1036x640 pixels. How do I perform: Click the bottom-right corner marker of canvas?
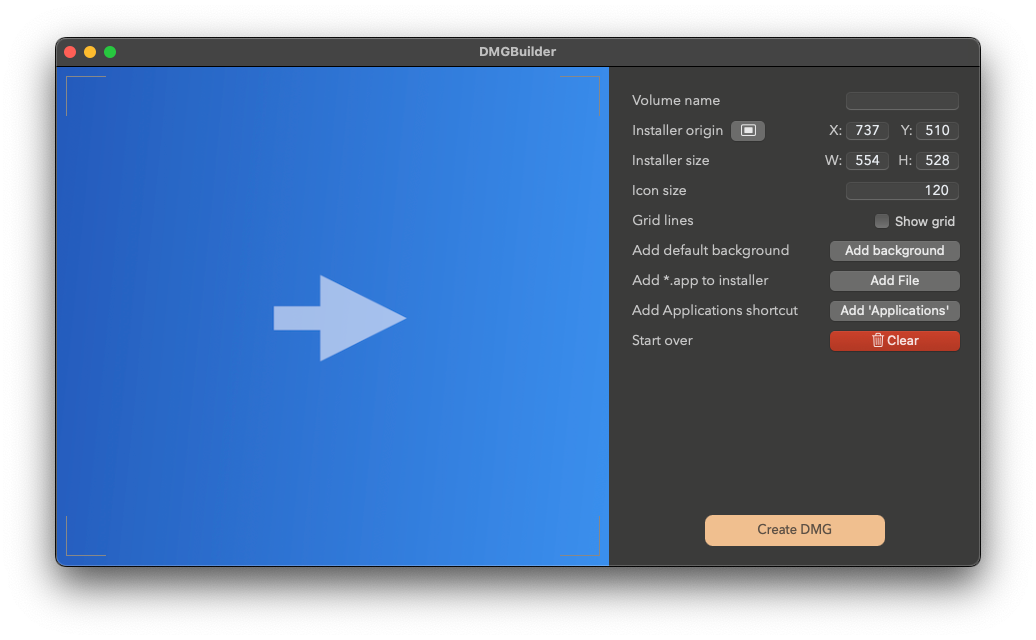click(x=595, y=551)
